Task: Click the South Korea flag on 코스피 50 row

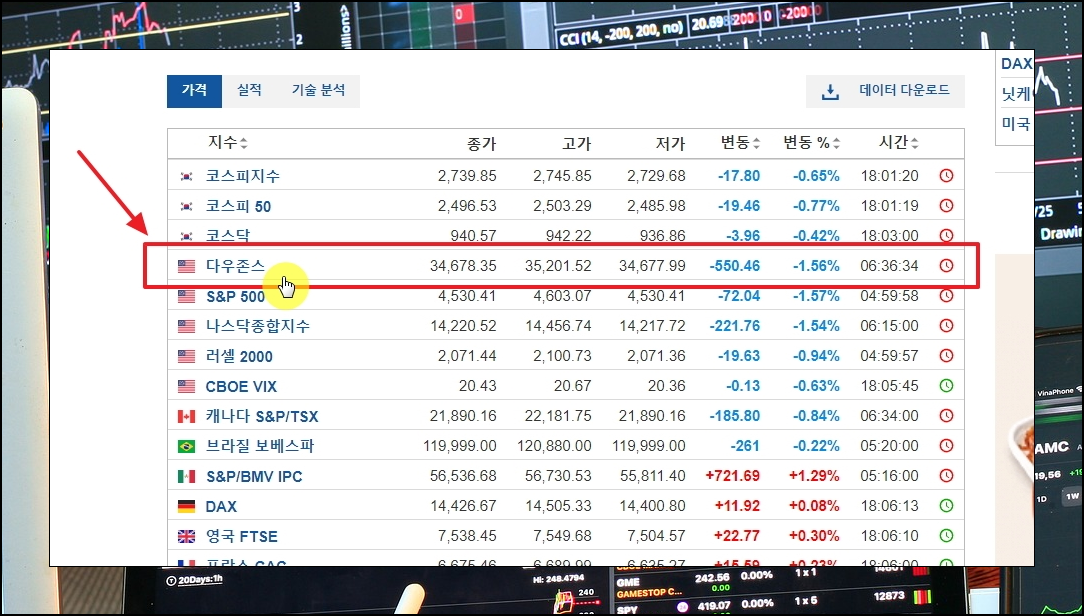Action: [186, 206]
